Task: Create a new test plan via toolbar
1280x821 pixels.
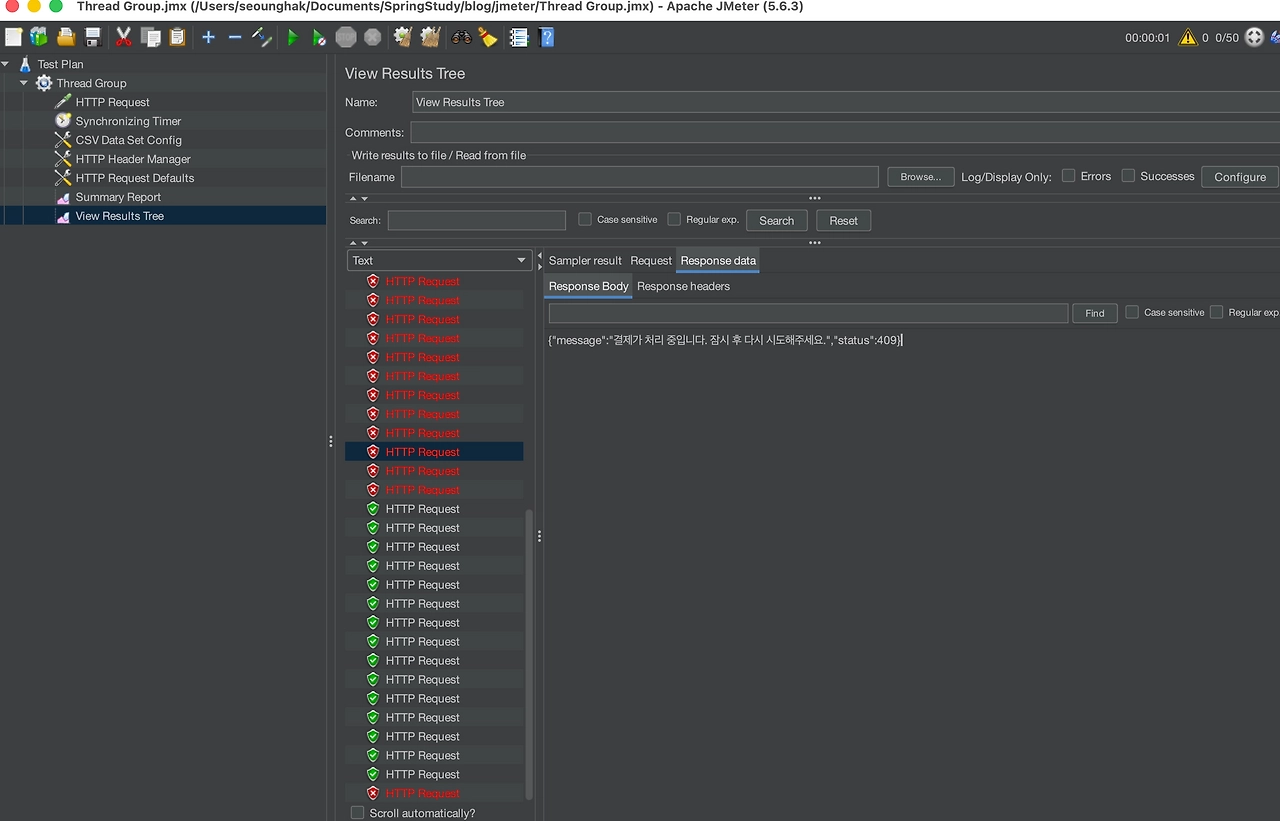Action: click(x=13, y=37)
